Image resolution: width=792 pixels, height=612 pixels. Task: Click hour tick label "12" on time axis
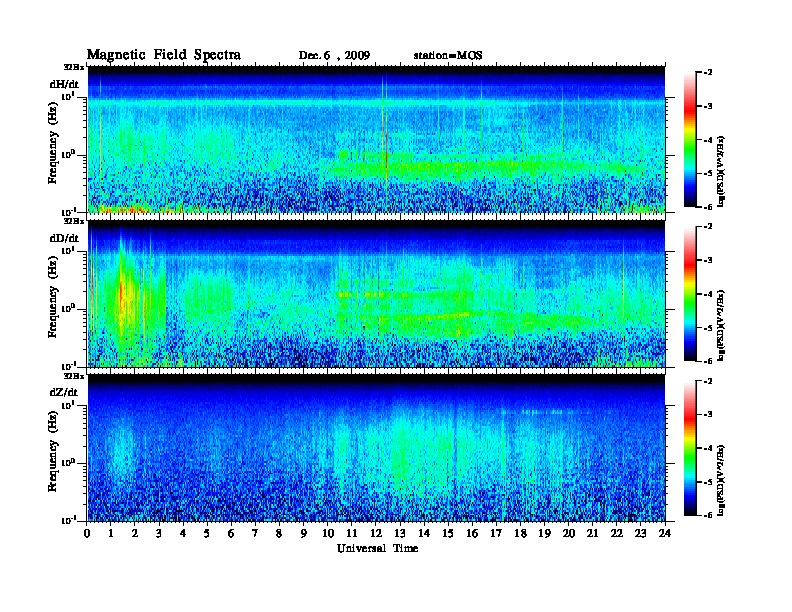(x=376, y=533)
